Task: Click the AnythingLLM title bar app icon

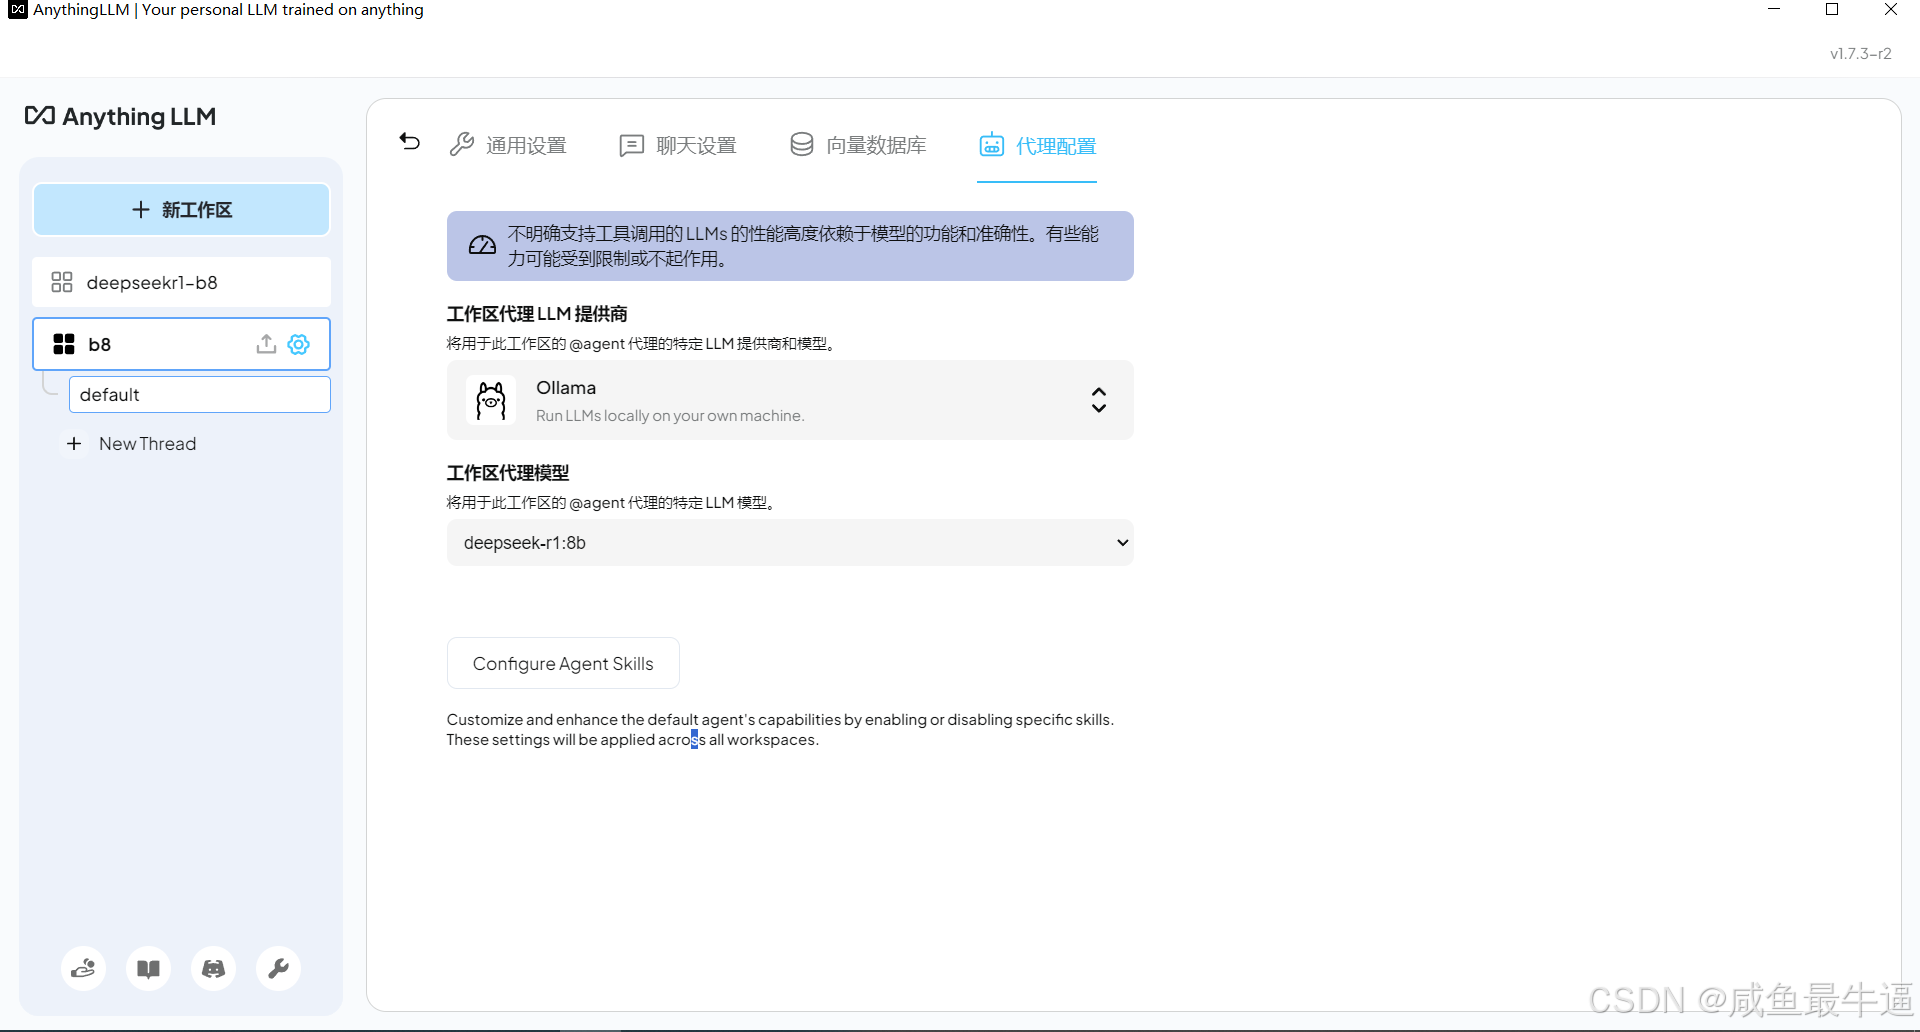Action: (17, 10)
